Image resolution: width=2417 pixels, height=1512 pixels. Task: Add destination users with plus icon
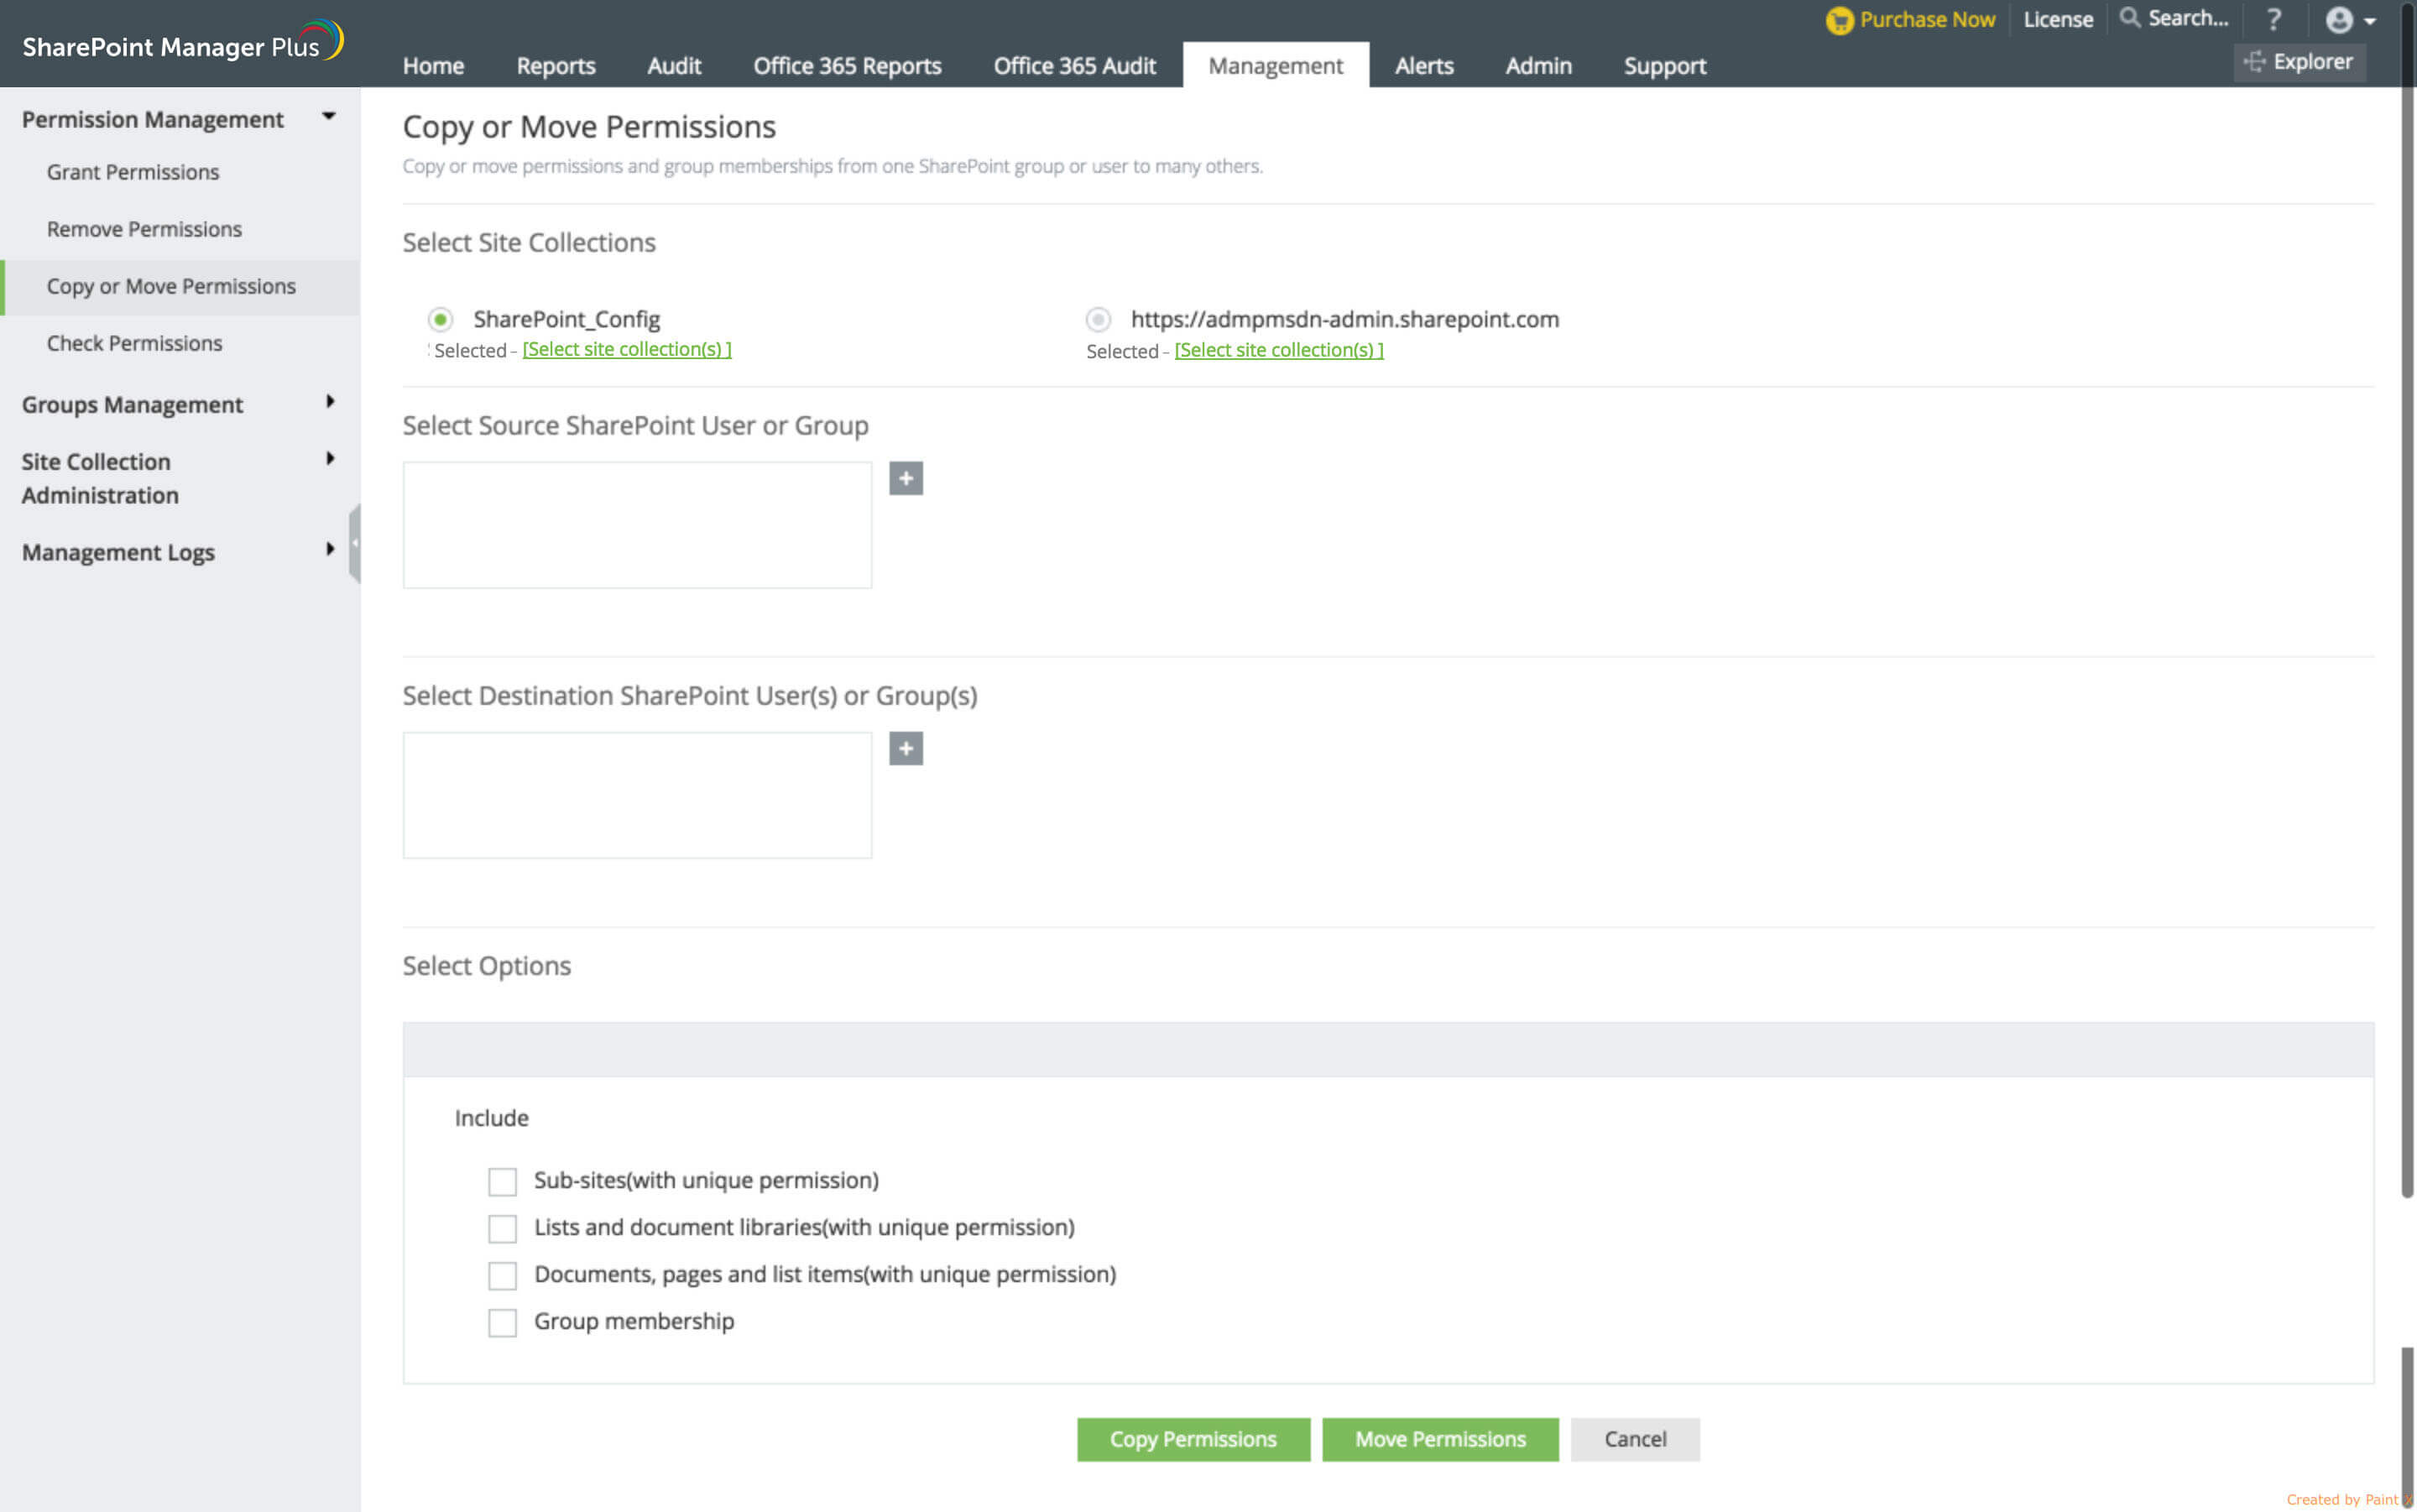[x=906, y=748]
